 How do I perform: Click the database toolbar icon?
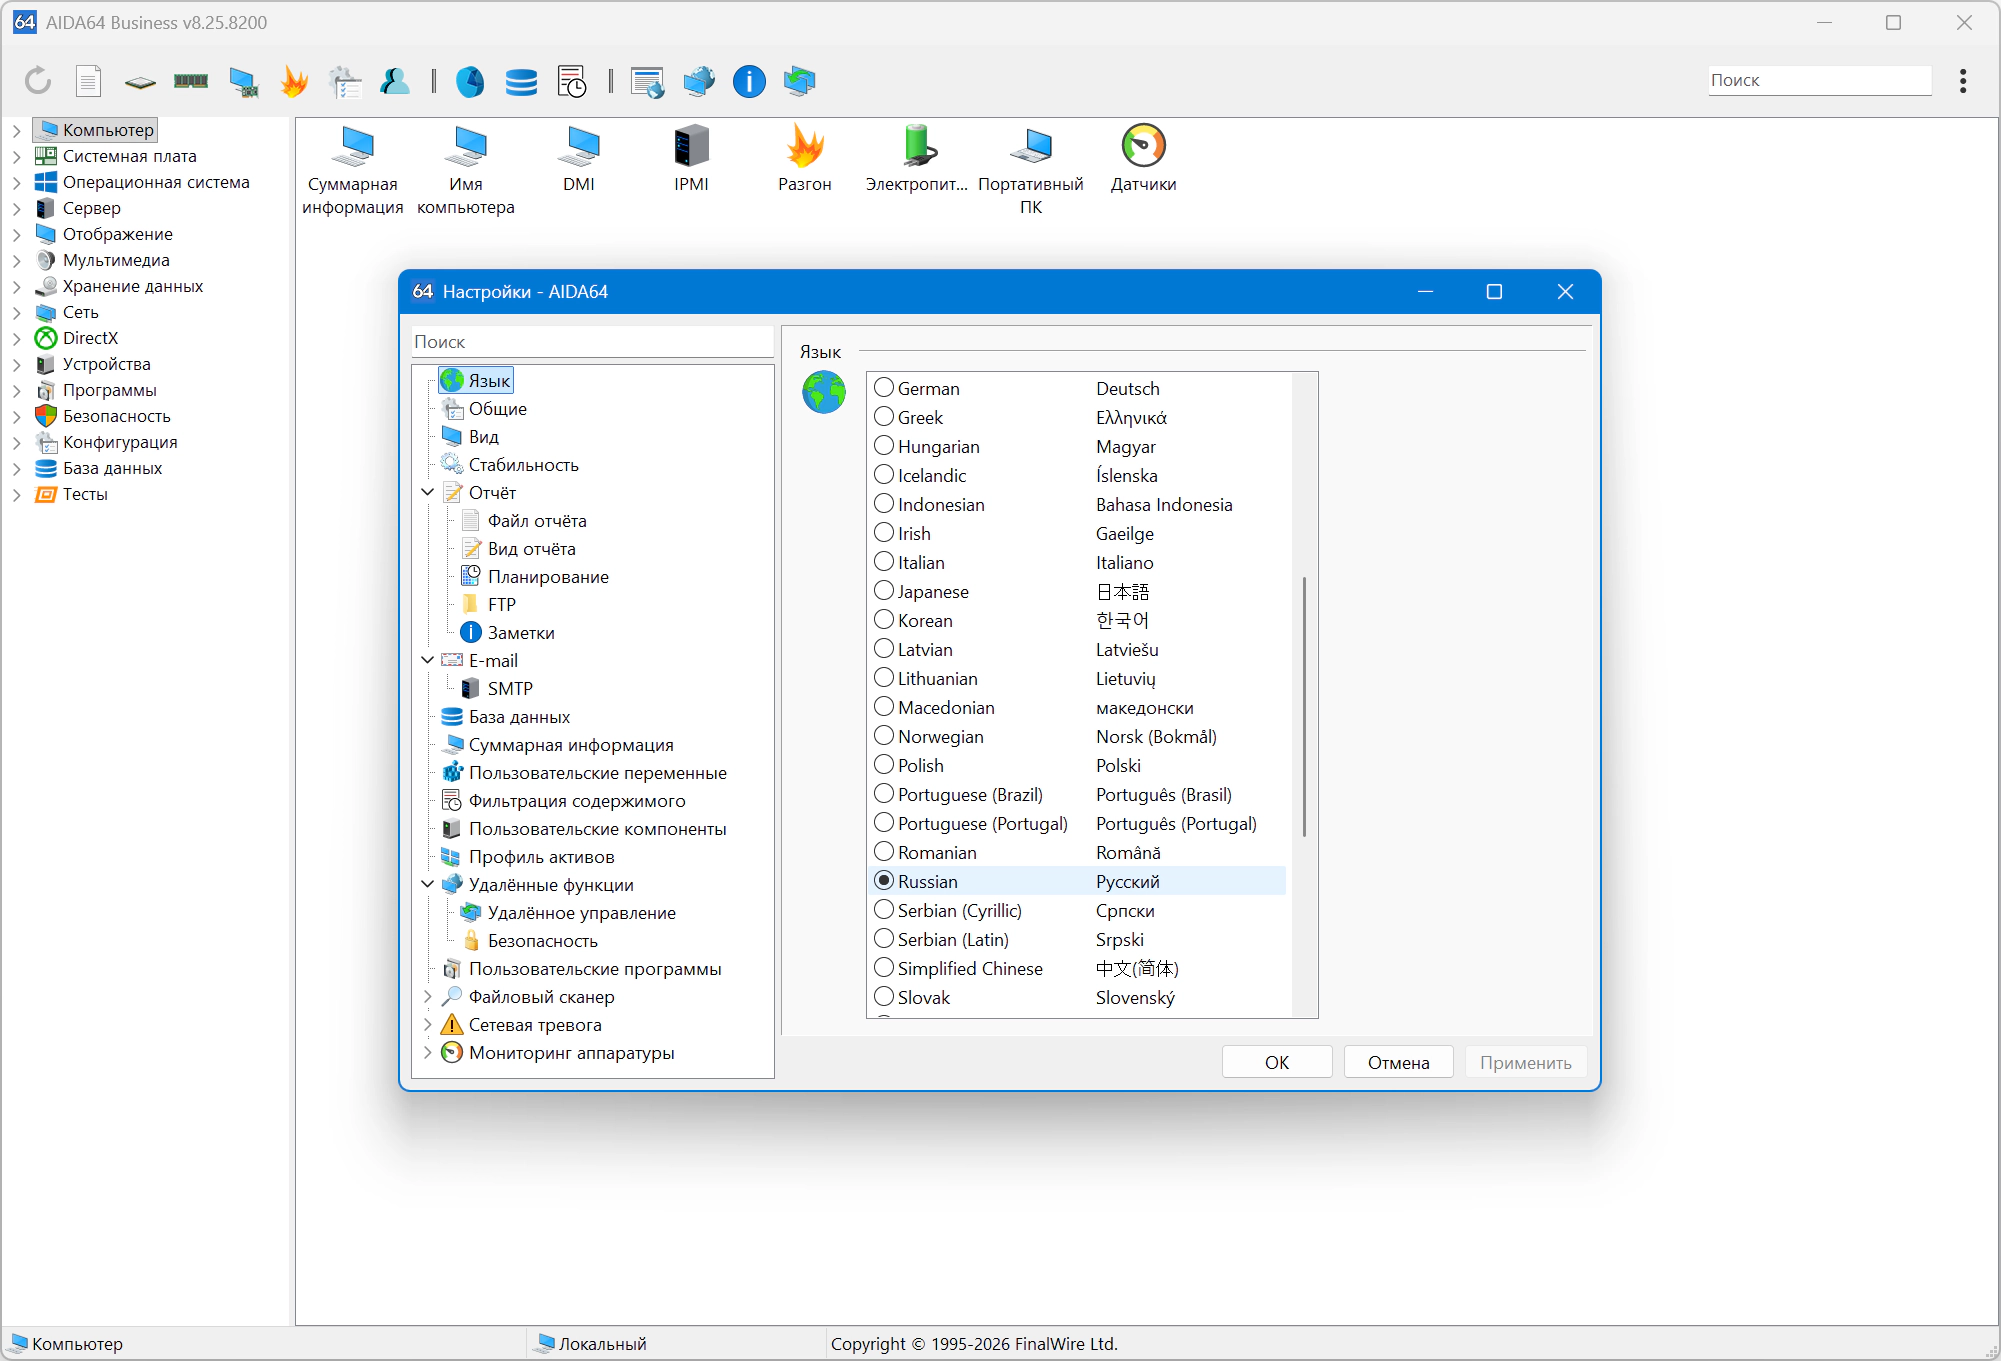coord(521,81)
